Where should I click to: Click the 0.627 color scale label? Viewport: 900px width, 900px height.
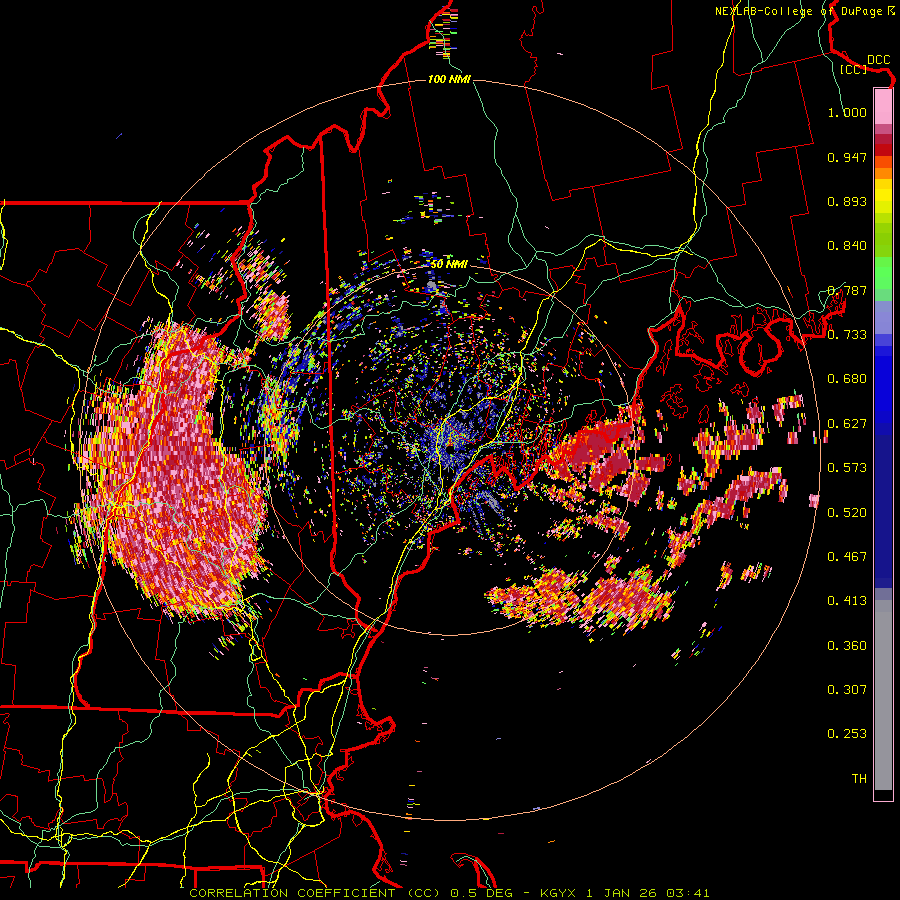point(847,424)
